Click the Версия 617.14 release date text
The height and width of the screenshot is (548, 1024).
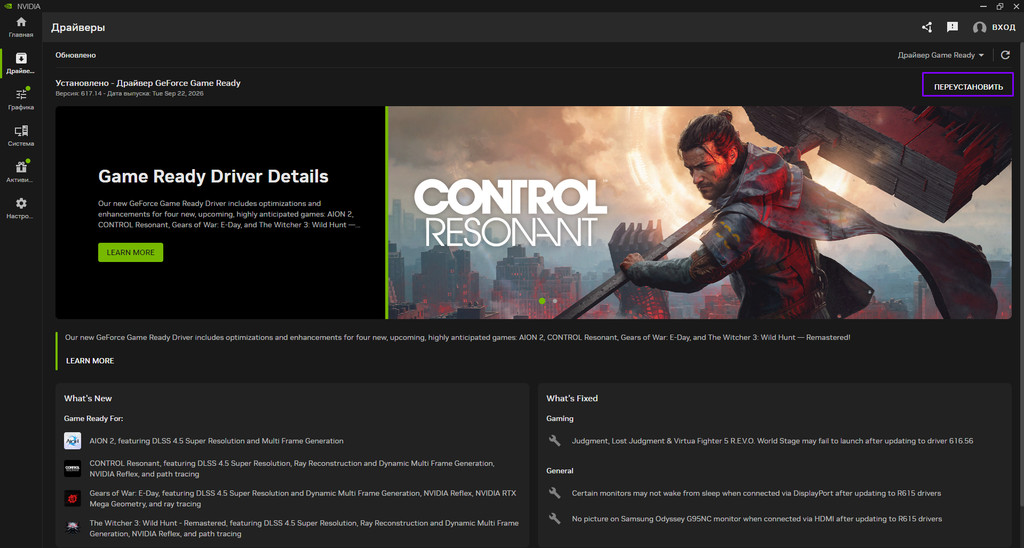tap(129, 93)
